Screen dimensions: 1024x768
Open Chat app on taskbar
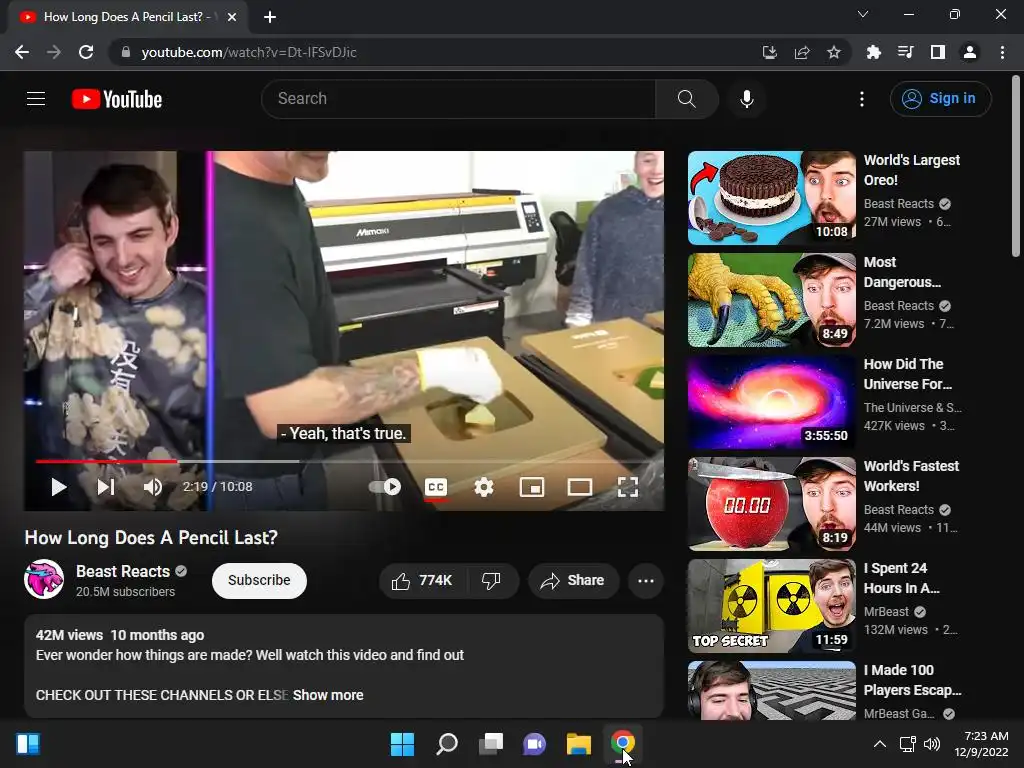click(x=534, y=744)
